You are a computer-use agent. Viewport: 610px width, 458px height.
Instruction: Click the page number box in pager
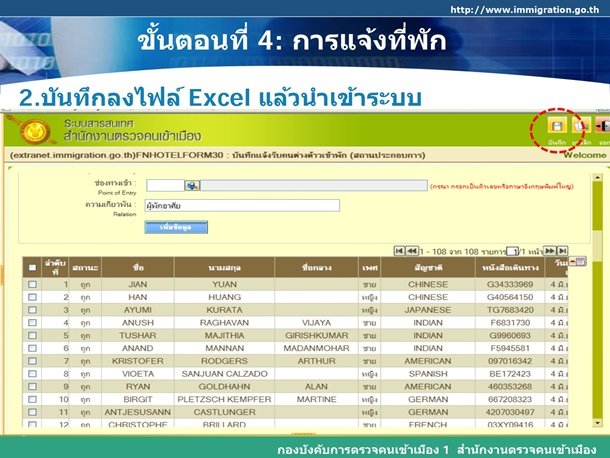pos(512,251)
